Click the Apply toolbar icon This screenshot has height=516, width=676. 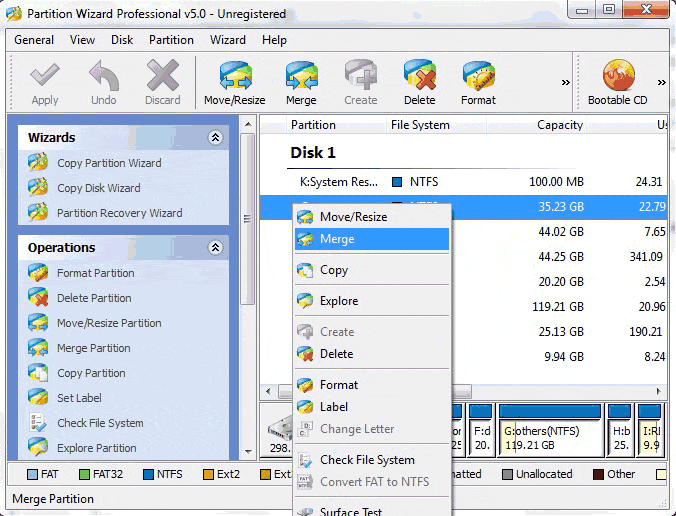45,84
